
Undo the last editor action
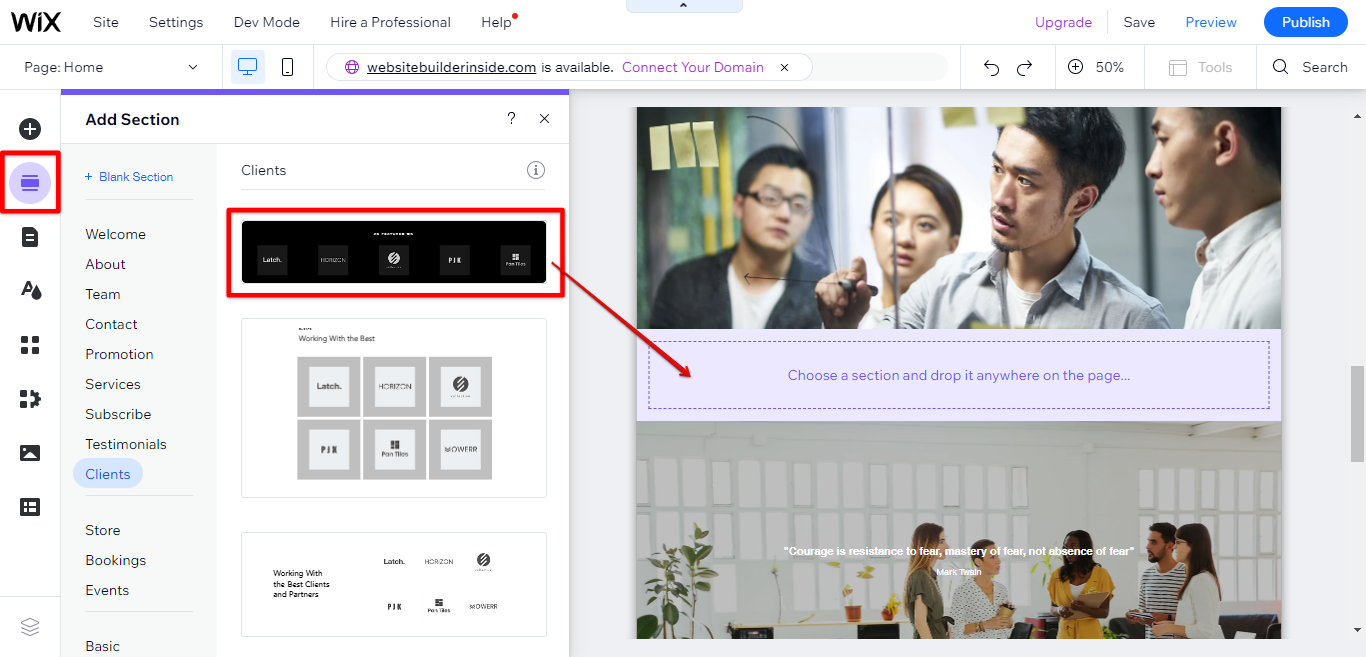pyautogui.click(x=990, y=67)
